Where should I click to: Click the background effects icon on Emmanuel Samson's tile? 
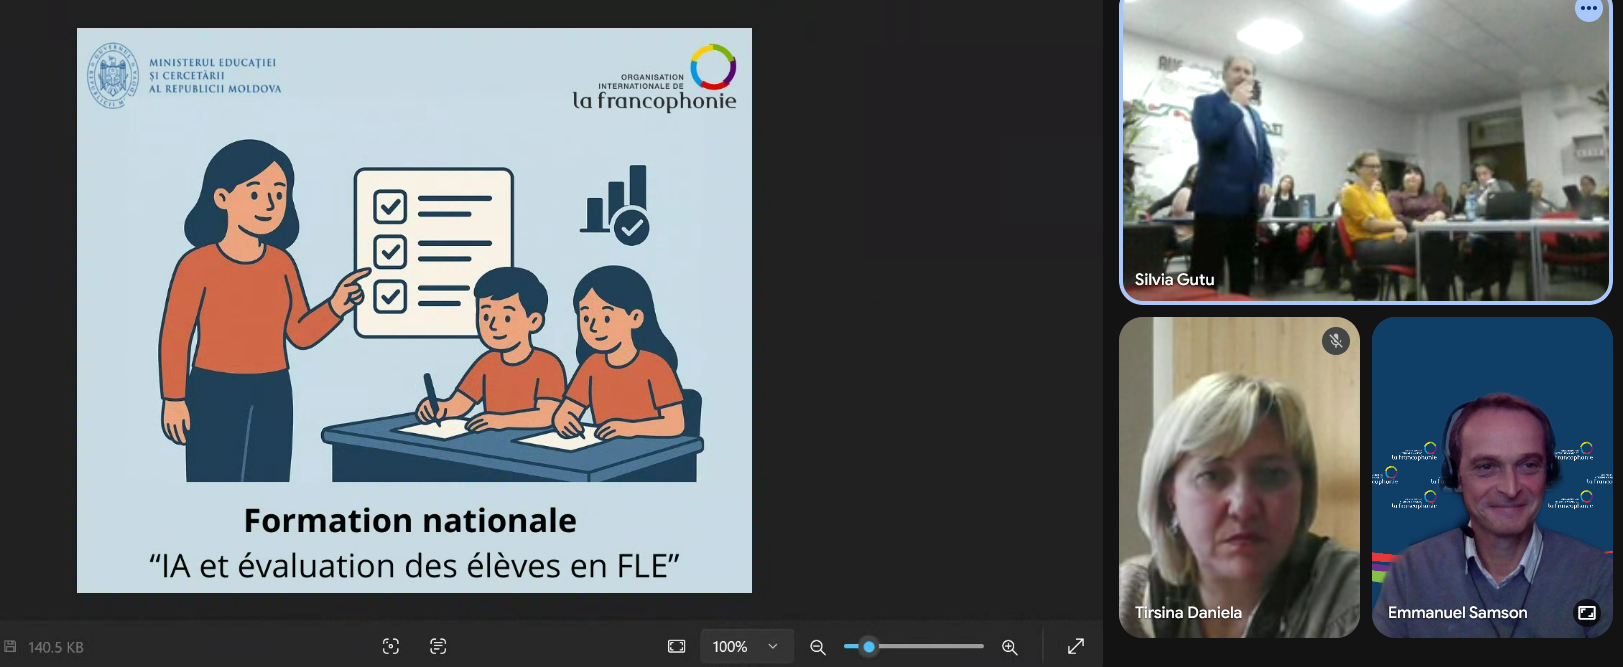tap(1587, 612)
